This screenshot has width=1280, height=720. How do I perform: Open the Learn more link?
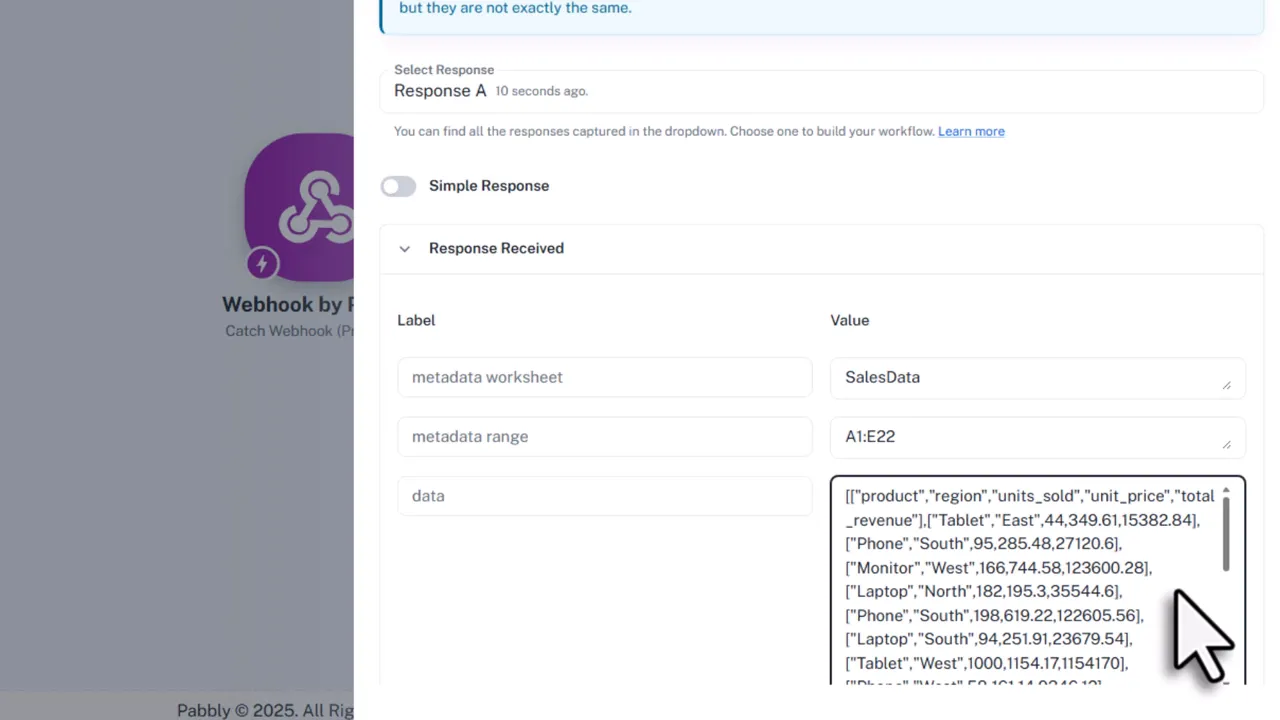(x=970, y=131)
